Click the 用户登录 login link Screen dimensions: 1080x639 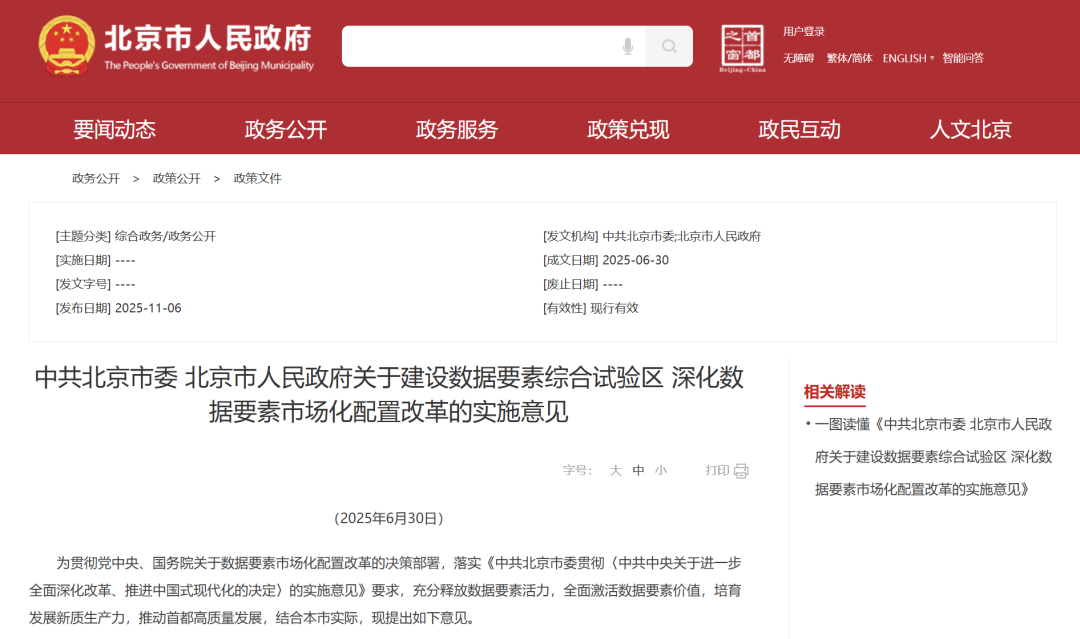coord(803,32)
